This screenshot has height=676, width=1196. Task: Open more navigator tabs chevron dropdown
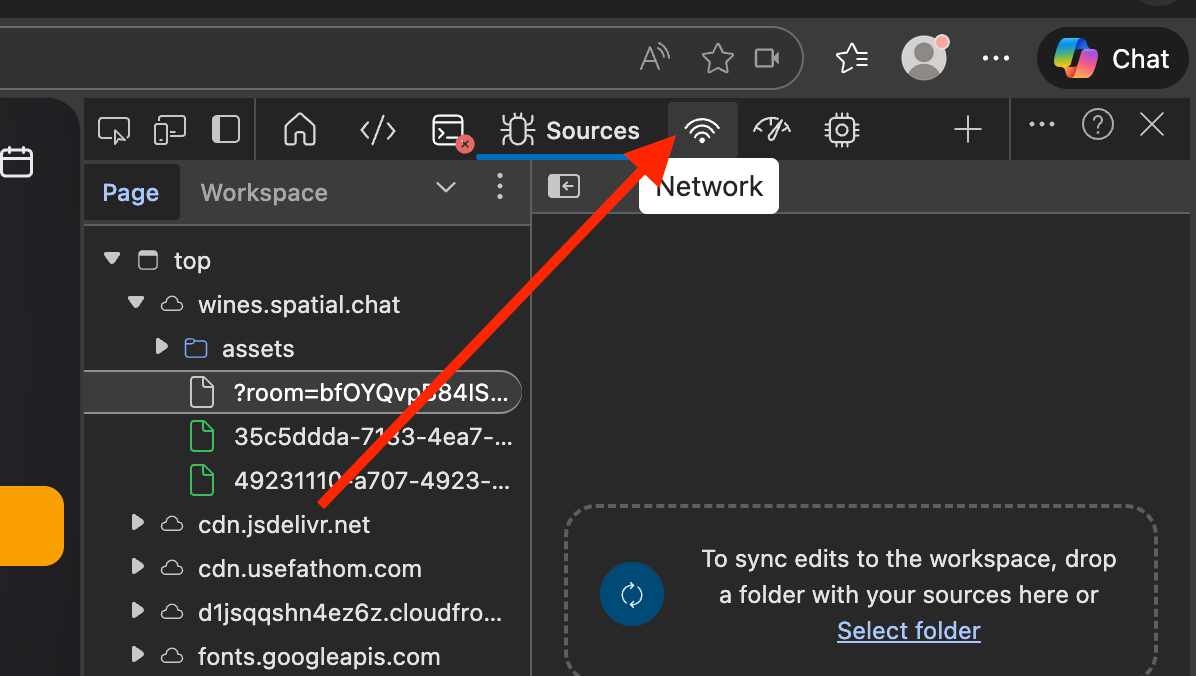pyautogui.click(x=445, y=187)
